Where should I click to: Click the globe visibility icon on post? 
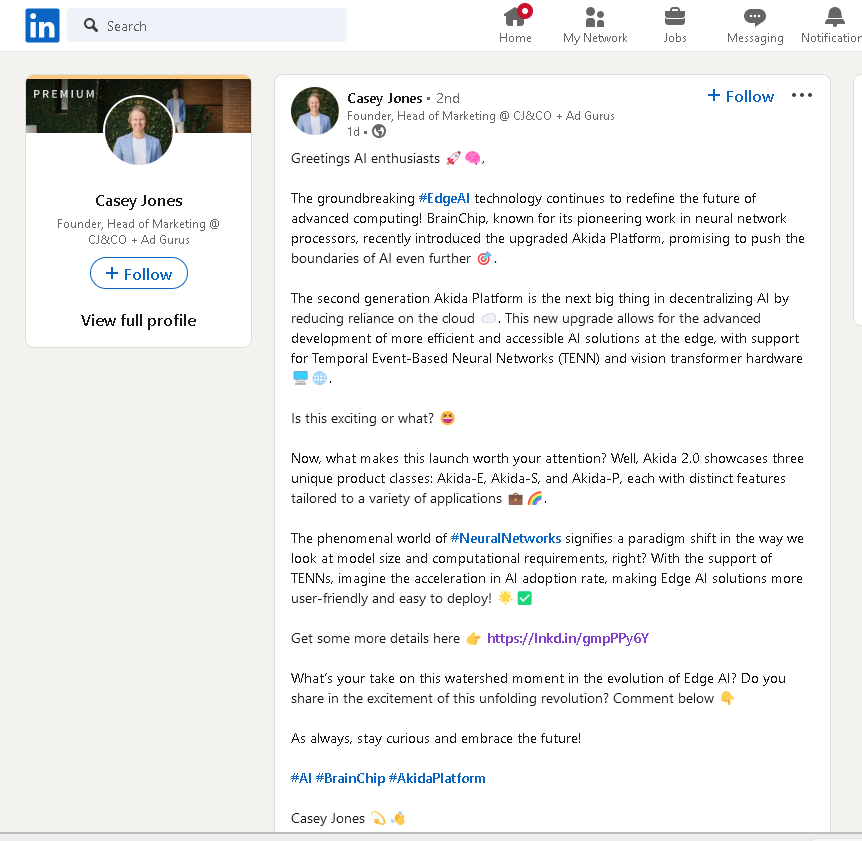(379, 131)
